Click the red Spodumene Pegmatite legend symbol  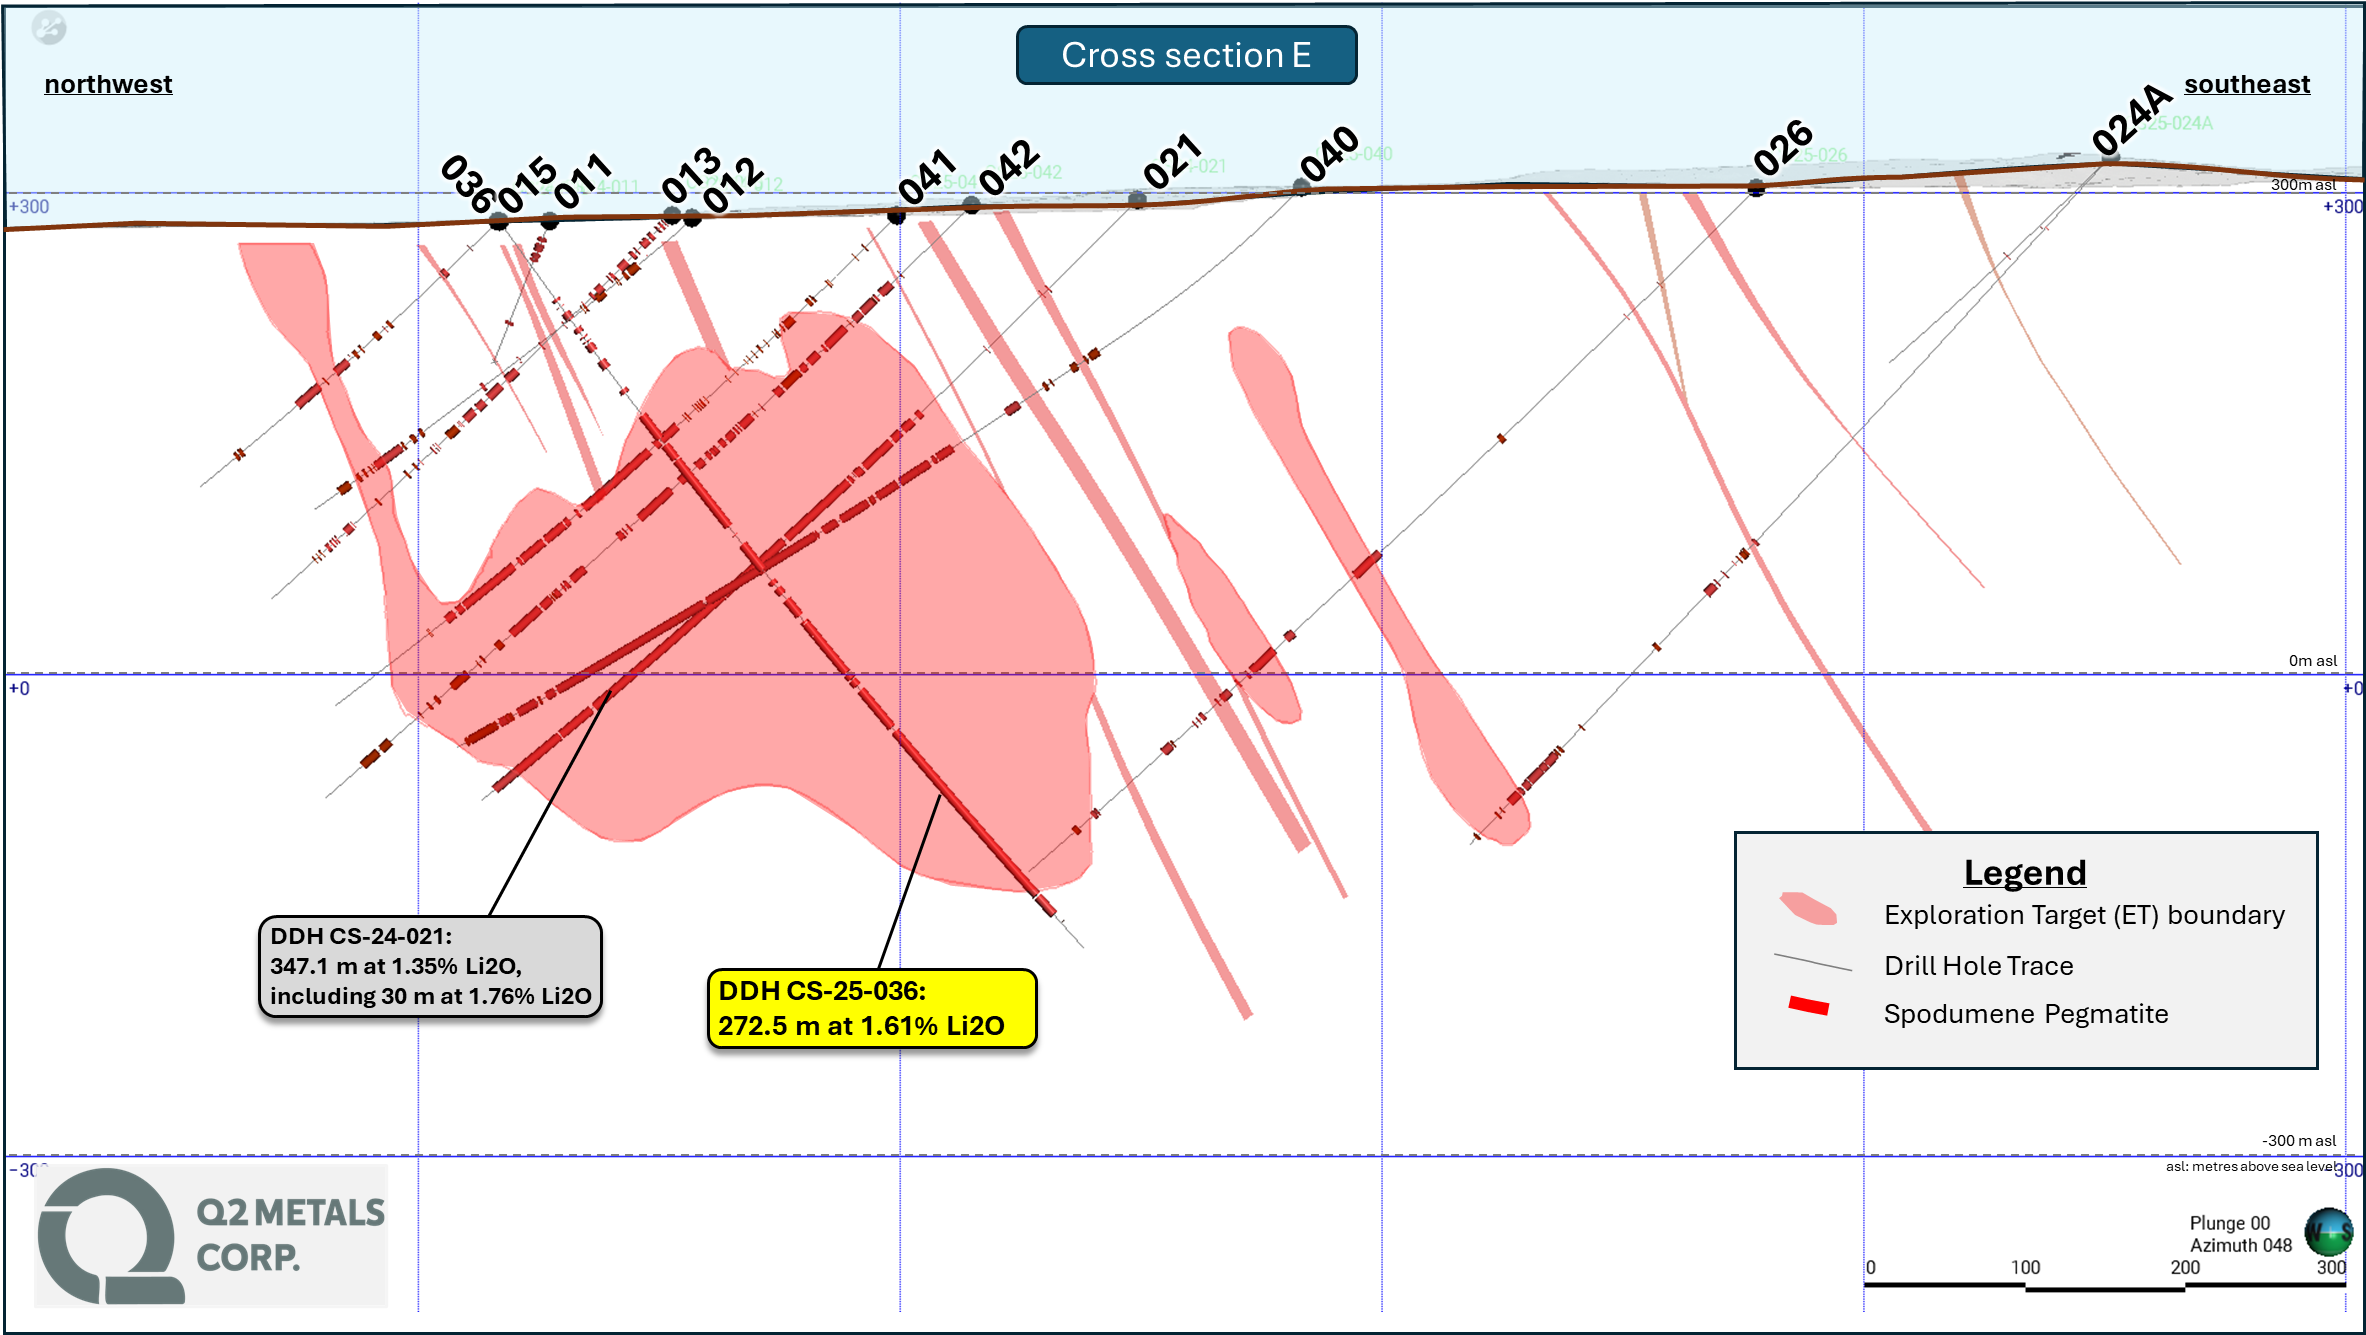(x=1808, y=1006)
